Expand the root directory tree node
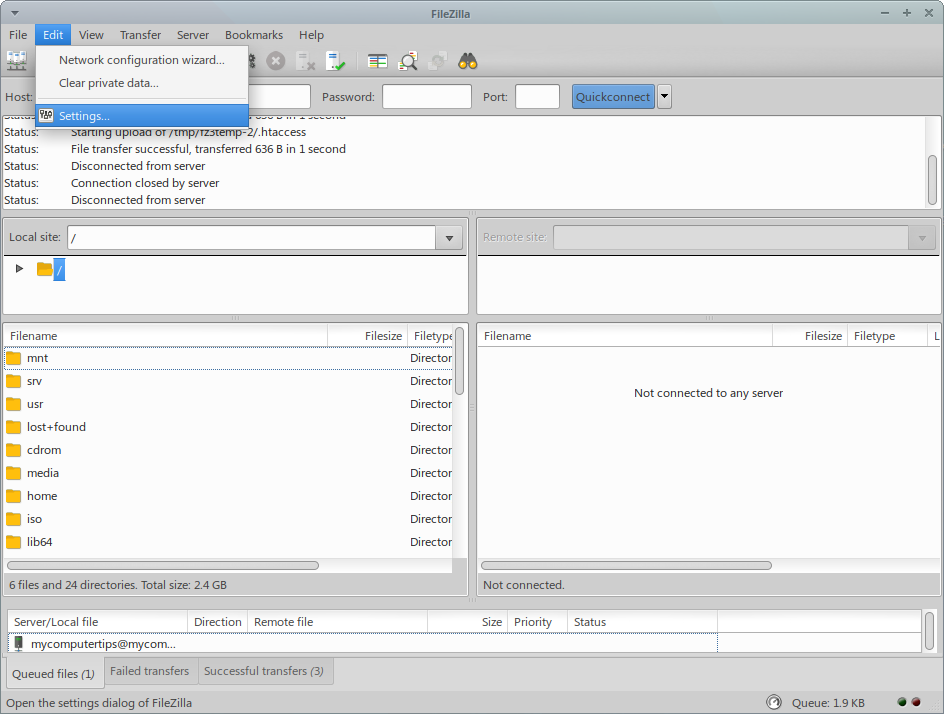The height and width of the screenshot is (714, 944). pyautogui.click(x=19, y=269)
